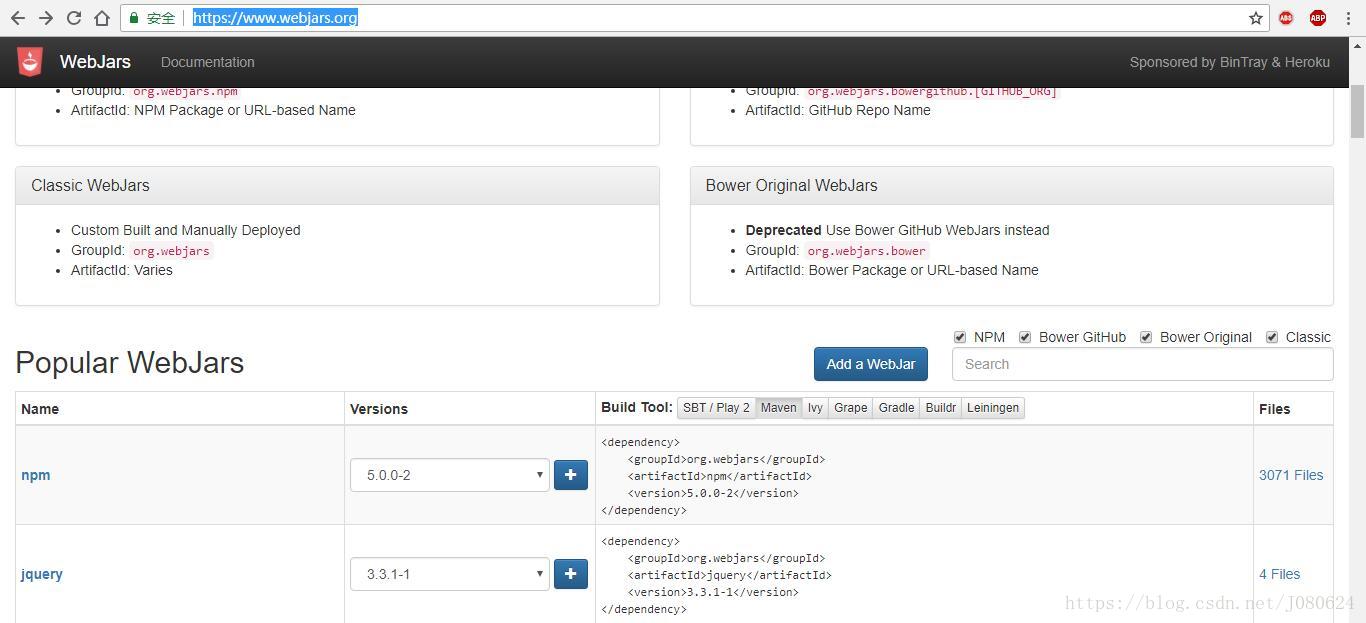The height and width of the screenshot is (623, 1366).
Task: Click the Name column header
Action: coord(40,409)
